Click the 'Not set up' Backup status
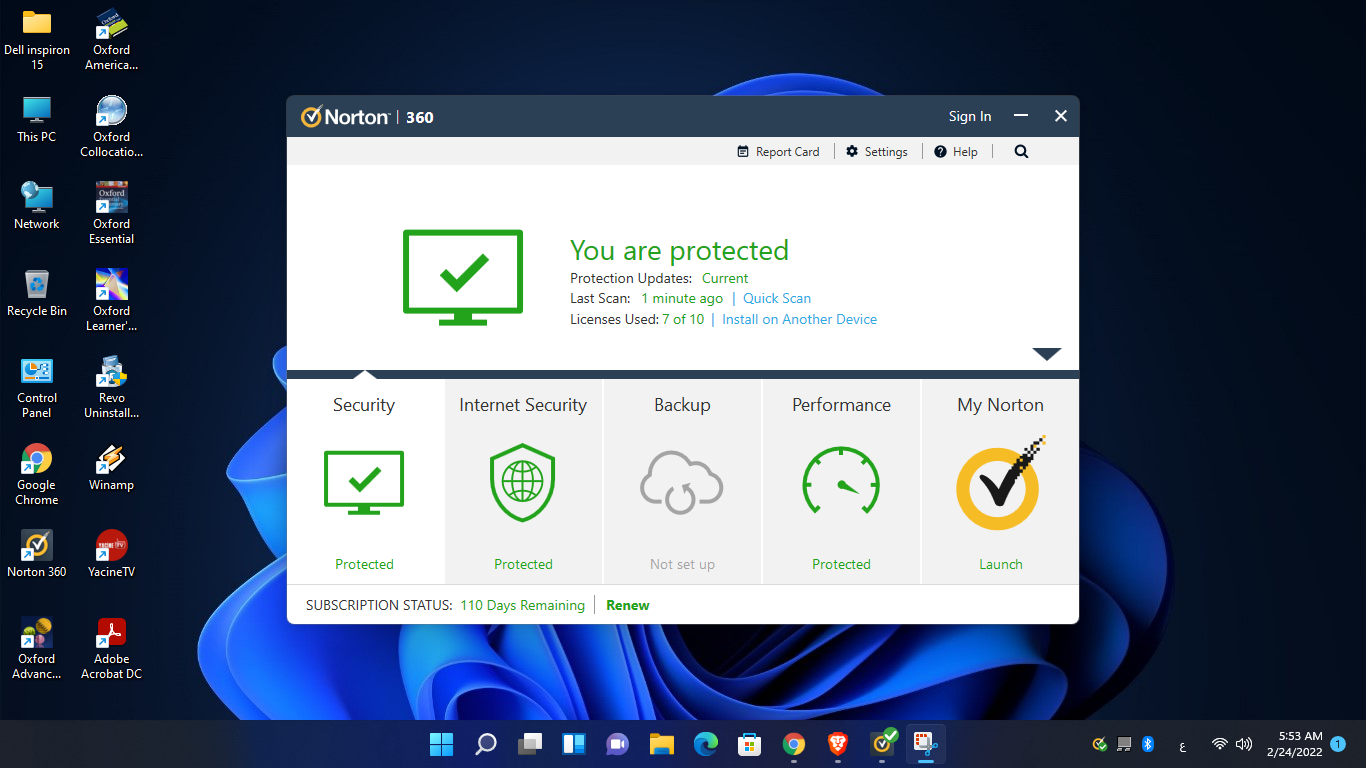1366x768 pixels. tap(682, 564)
